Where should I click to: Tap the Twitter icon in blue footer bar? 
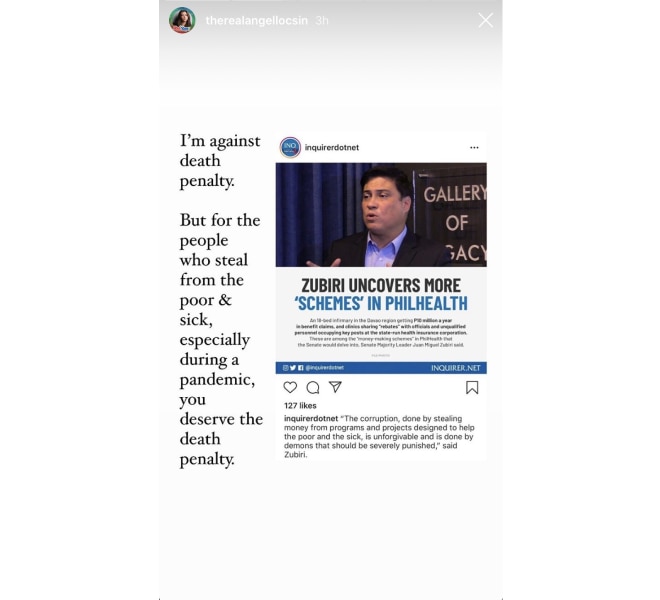(x=293, y=368)
